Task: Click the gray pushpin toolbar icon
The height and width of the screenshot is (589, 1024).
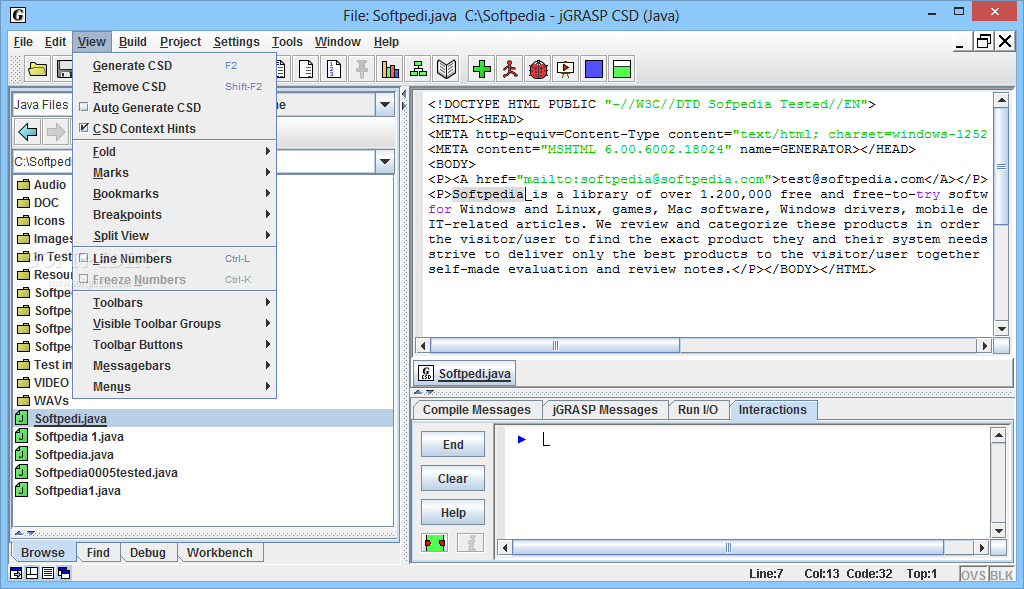Action: (x=362, y=69)
